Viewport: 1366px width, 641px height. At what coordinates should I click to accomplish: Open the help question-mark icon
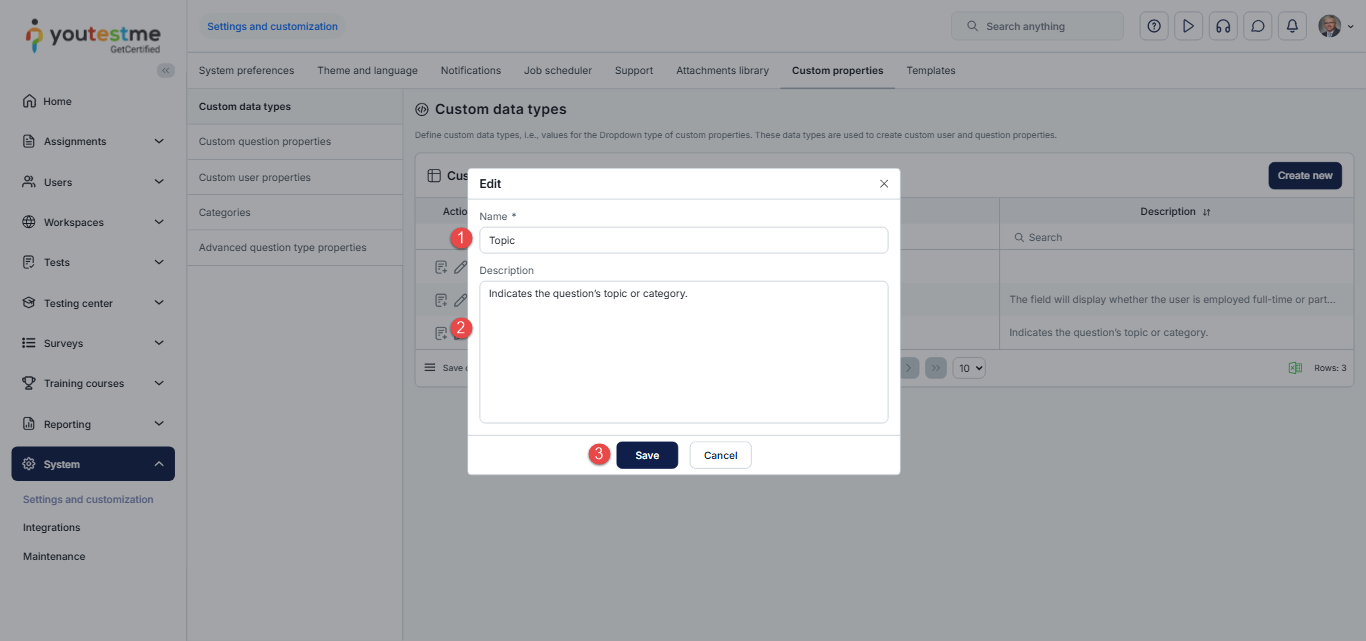coord(1154,26)
